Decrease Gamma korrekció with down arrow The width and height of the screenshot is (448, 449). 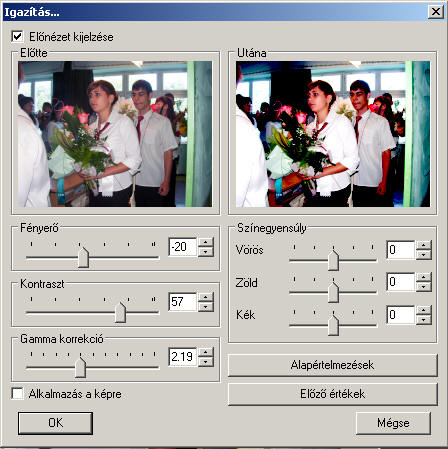206,362
